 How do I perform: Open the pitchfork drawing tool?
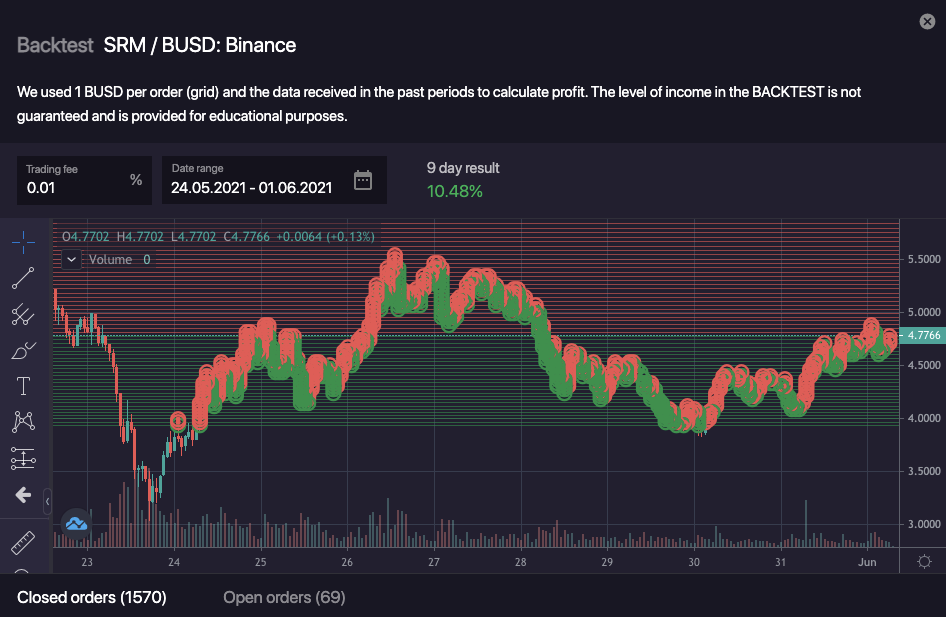pyautogui.click(x=23, y=315)
